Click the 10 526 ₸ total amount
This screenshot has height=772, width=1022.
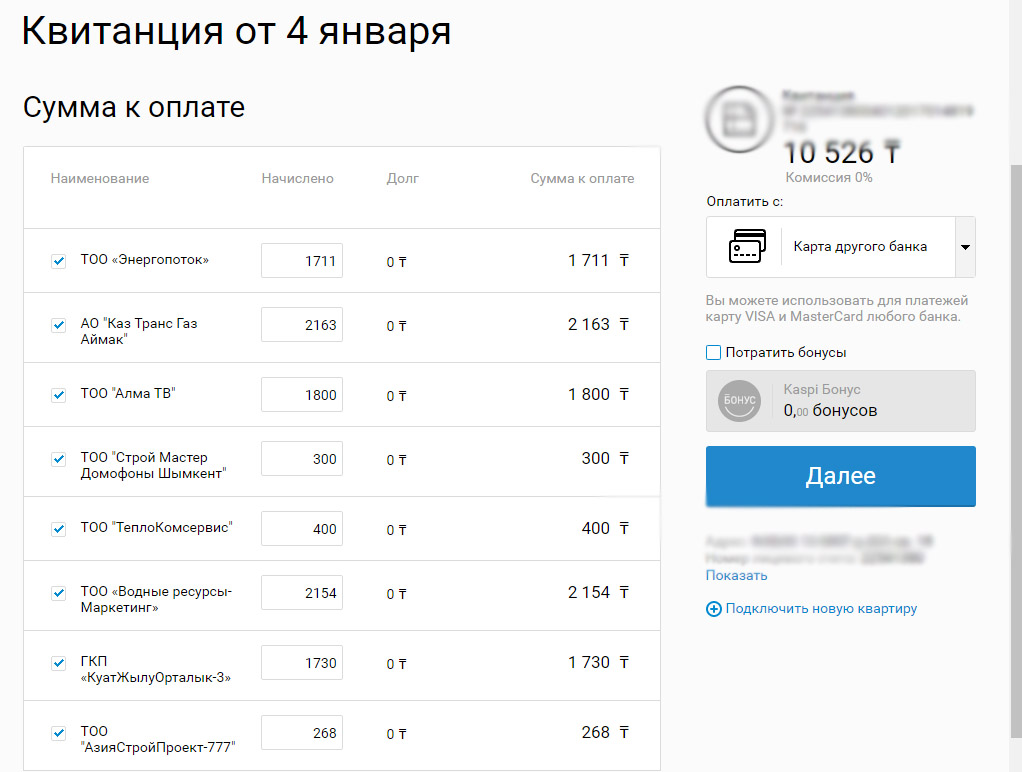[841, 153]
